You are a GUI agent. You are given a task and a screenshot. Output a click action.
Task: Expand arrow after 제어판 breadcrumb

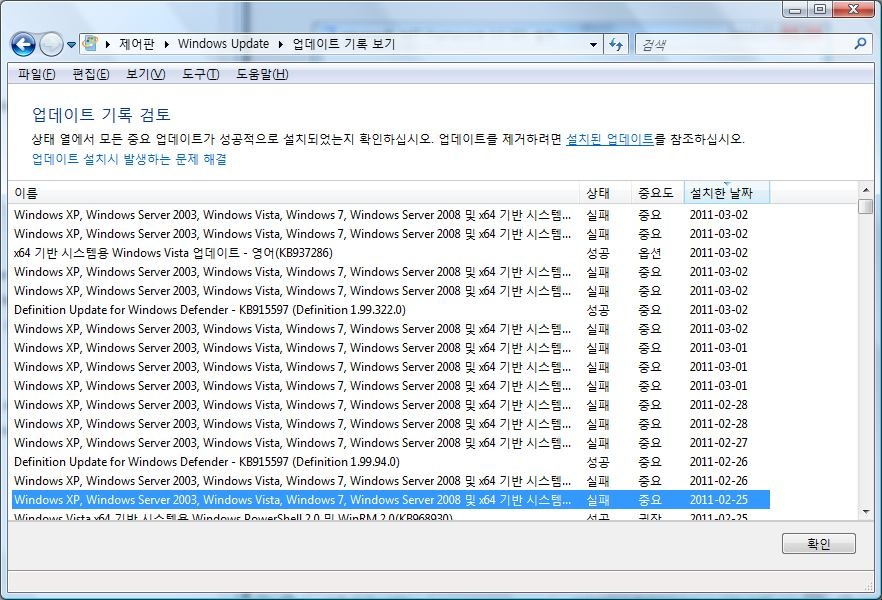tap(166, 44)
